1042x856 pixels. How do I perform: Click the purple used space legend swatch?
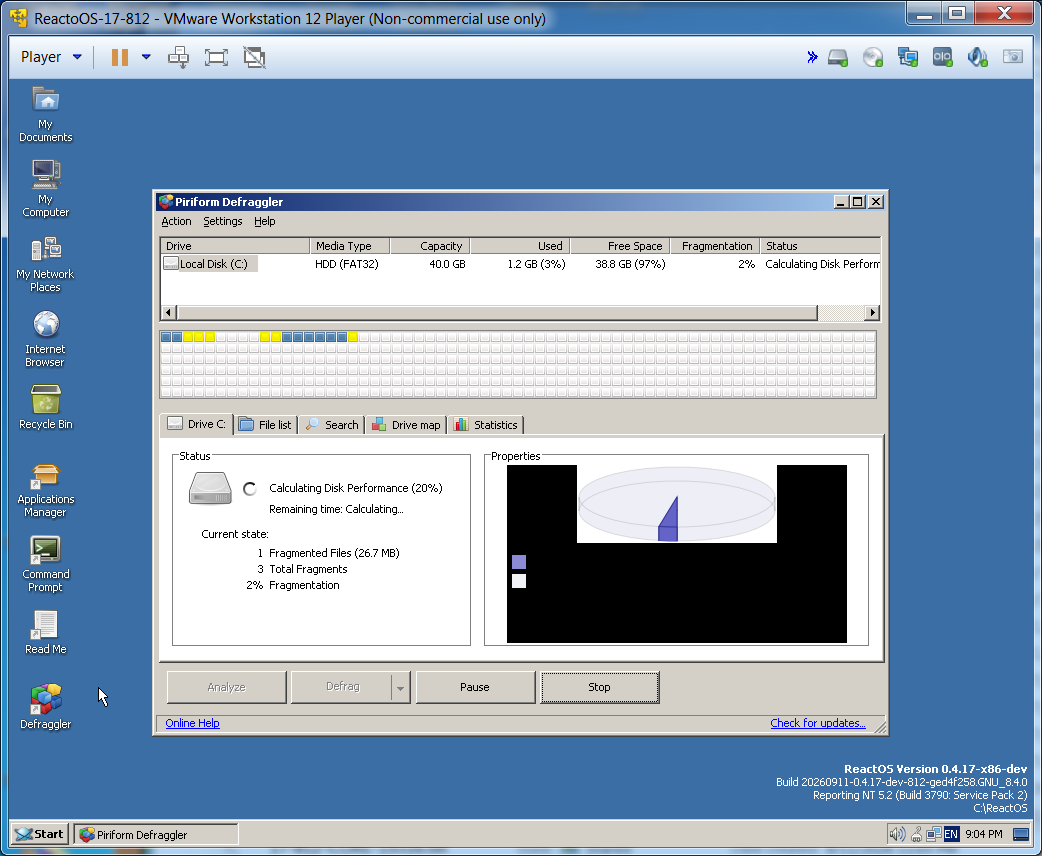519,562
